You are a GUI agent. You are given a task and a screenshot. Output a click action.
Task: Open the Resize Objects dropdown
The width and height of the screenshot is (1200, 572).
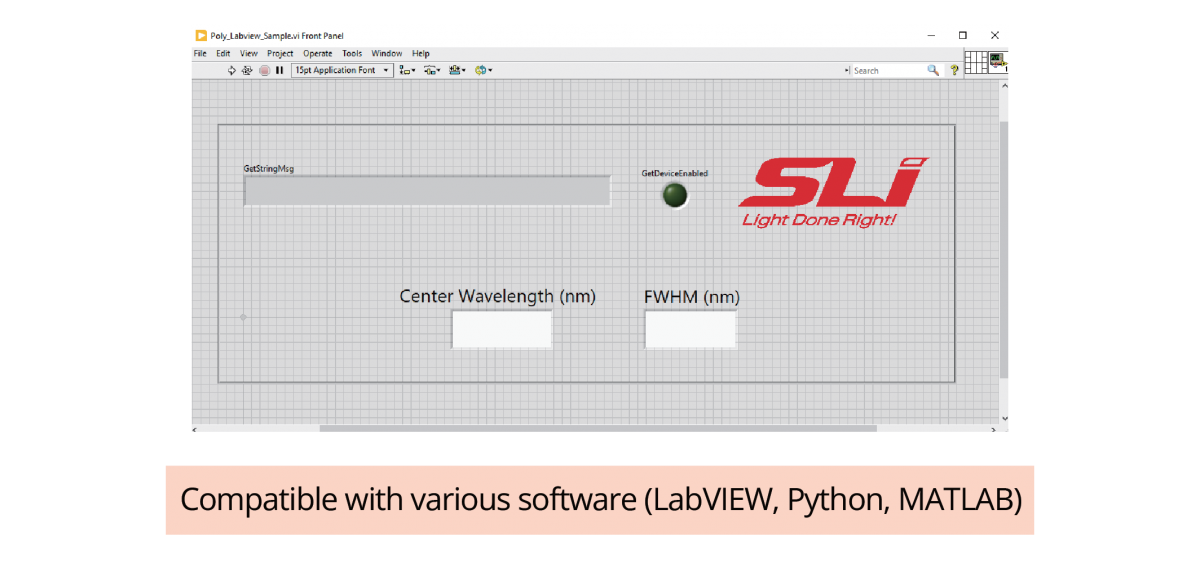[457, 70]
